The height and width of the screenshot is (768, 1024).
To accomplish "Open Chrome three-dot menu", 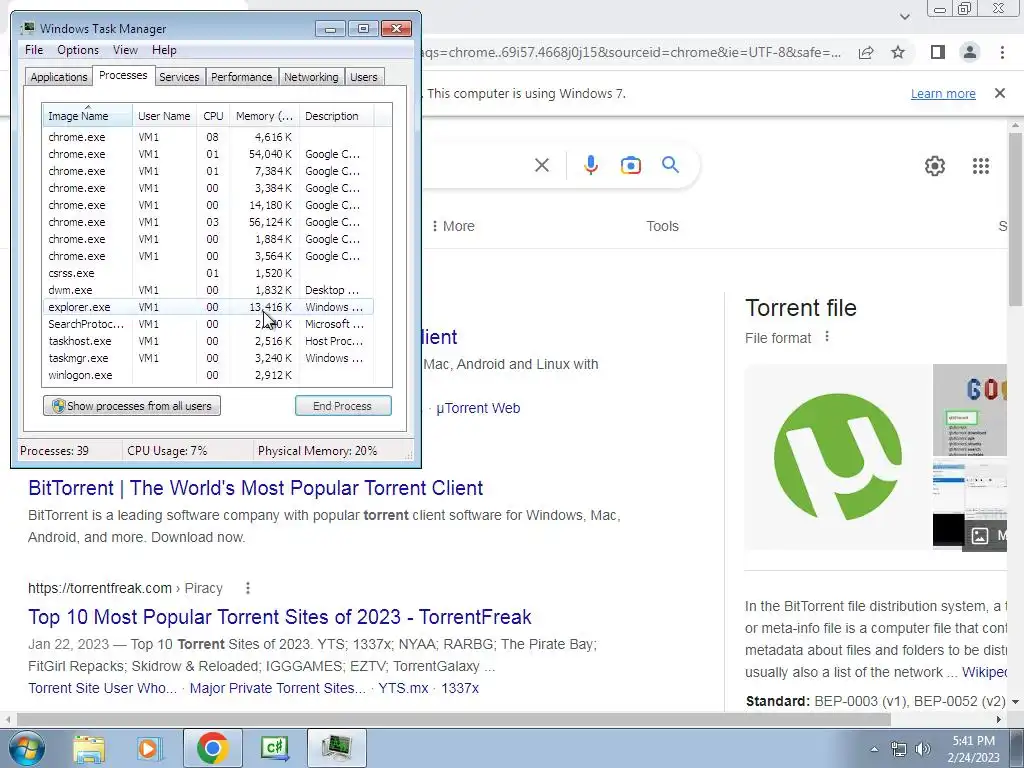I will (1002, 52).
